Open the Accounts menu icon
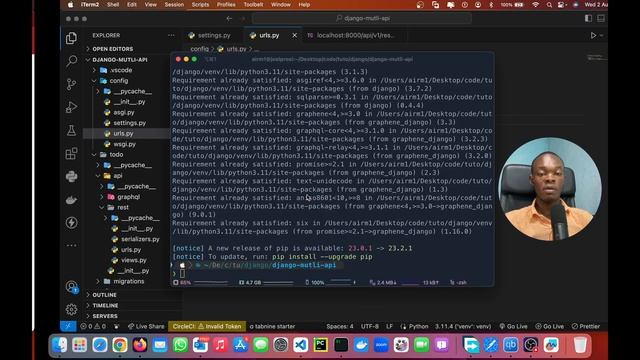 click(x=71, y=287)
